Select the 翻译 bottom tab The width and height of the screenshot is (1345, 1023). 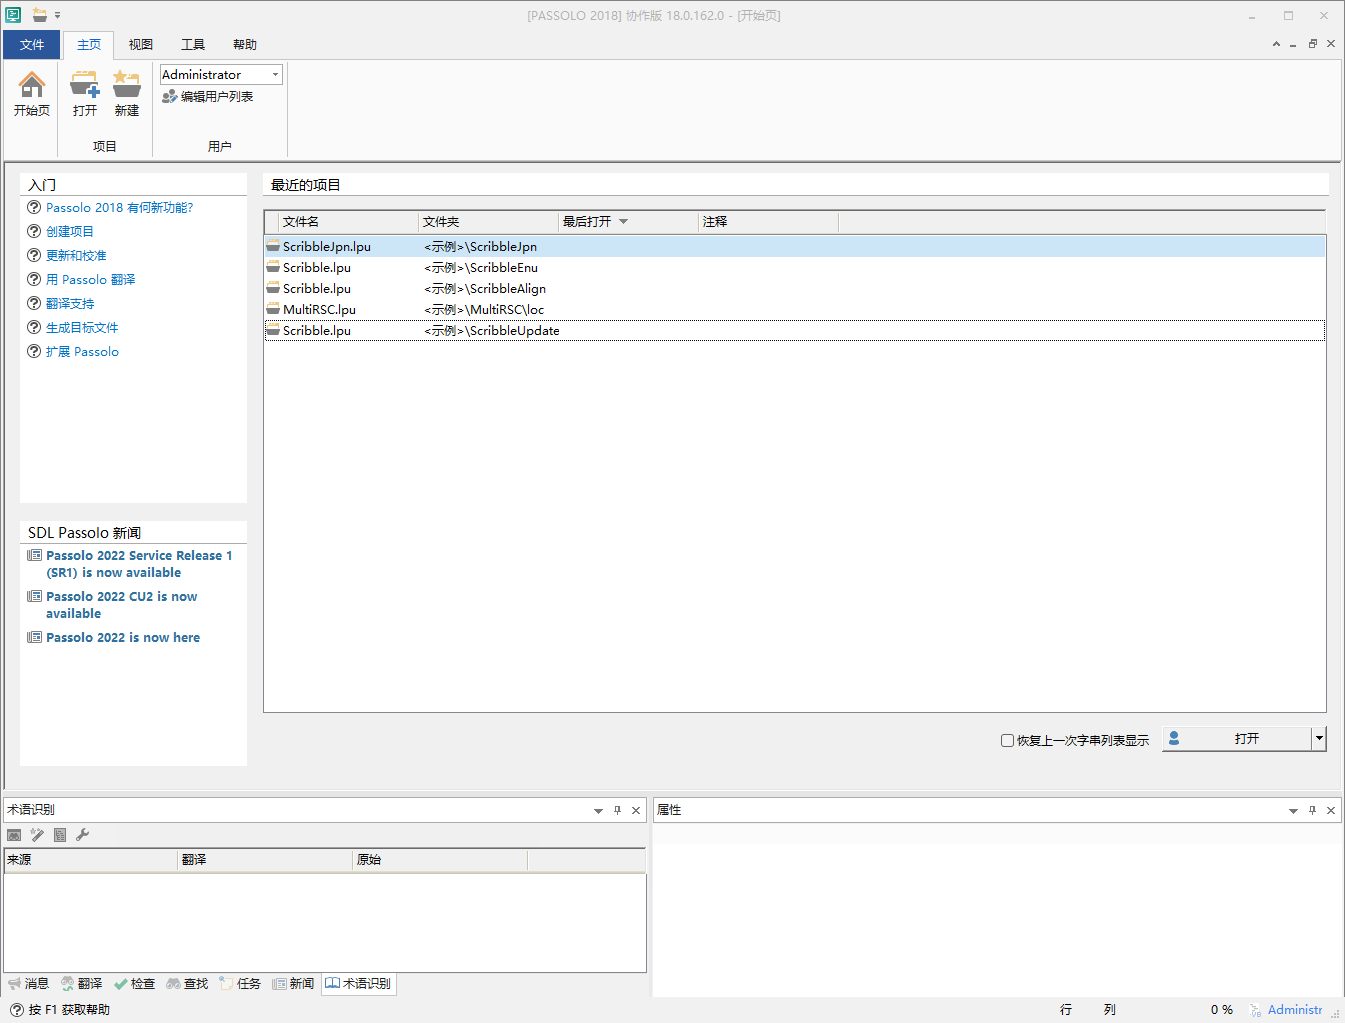tap(82, 984)
